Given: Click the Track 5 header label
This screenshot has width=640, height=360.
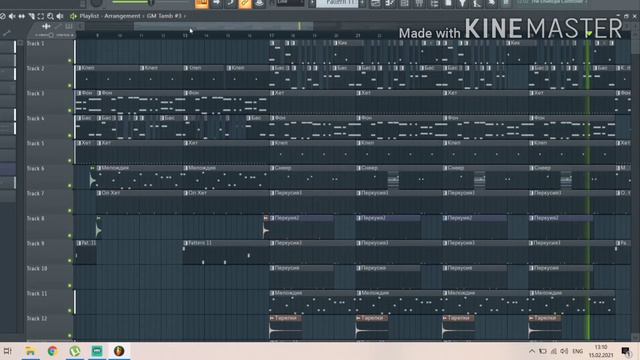Looking at the screenshot, I should point(36,144).
